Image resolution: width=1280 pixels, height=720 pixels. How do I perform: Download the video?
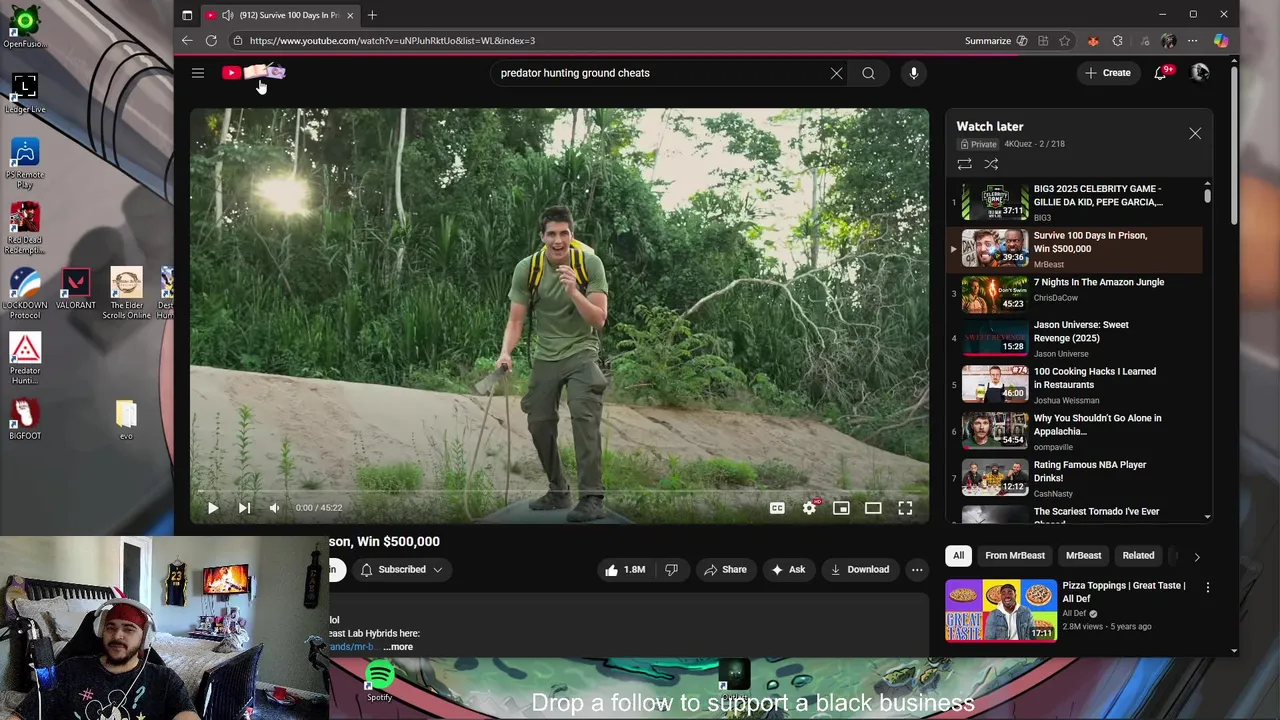(859, 569)
